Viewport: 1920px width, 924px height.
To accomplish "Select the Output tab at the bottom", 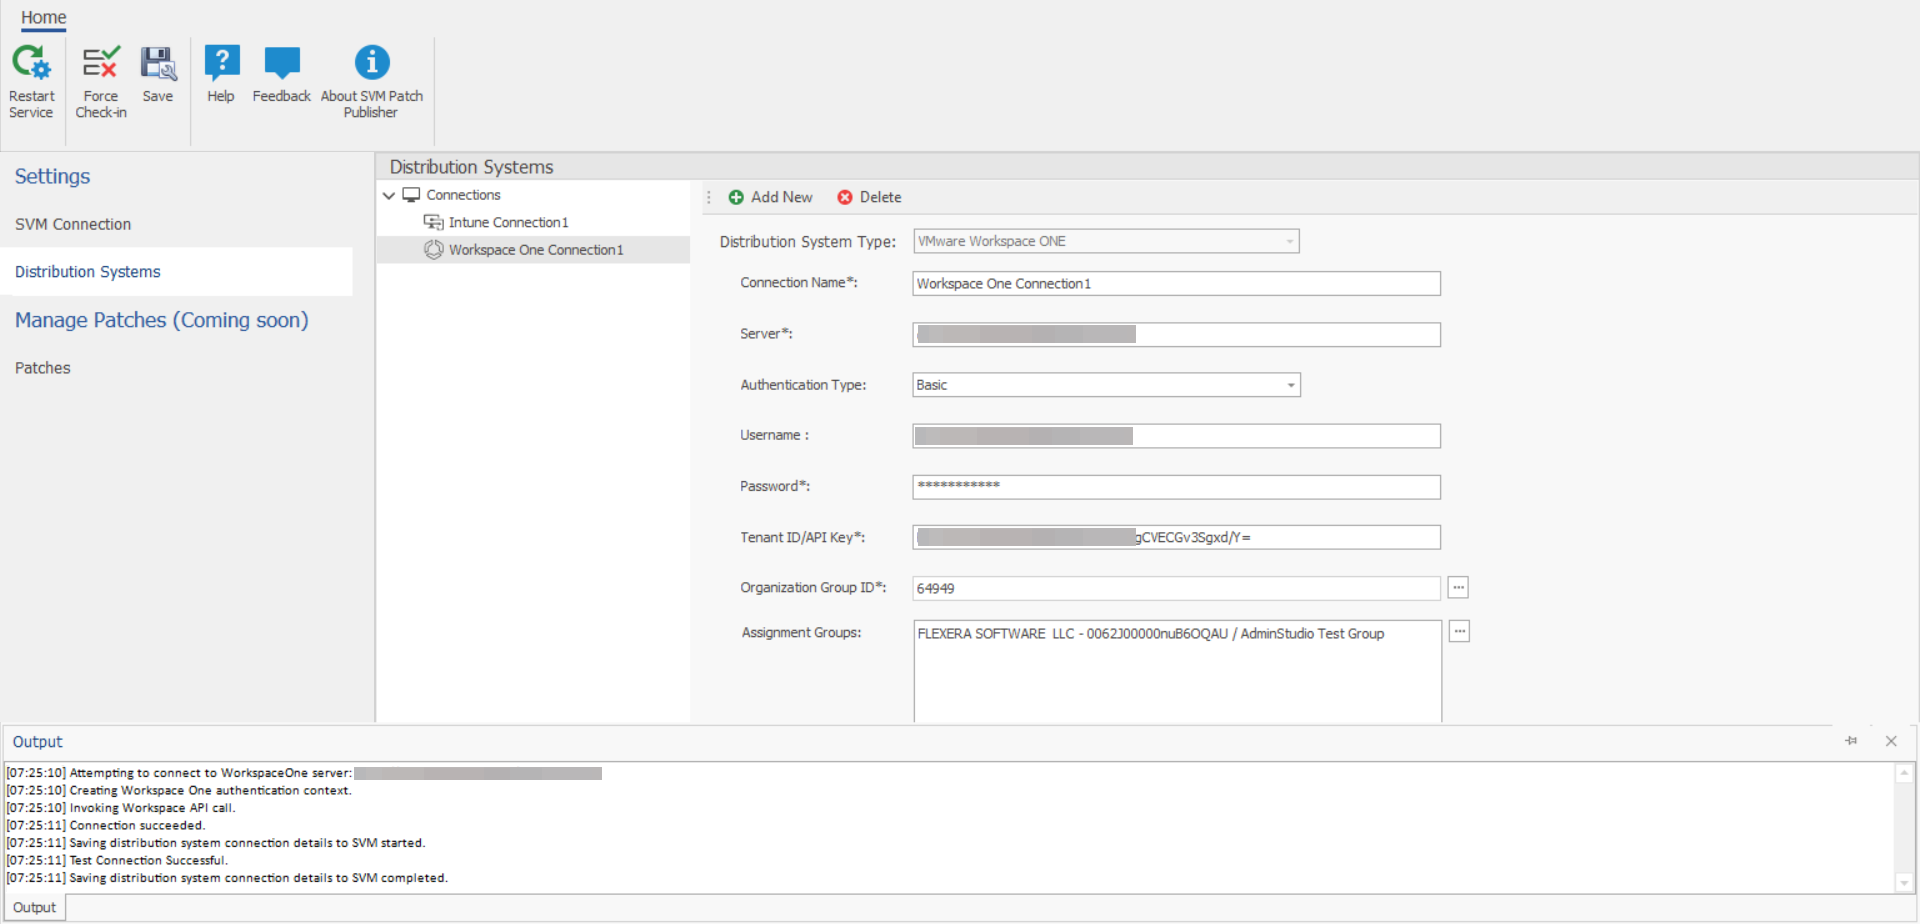I will [35, 907].
